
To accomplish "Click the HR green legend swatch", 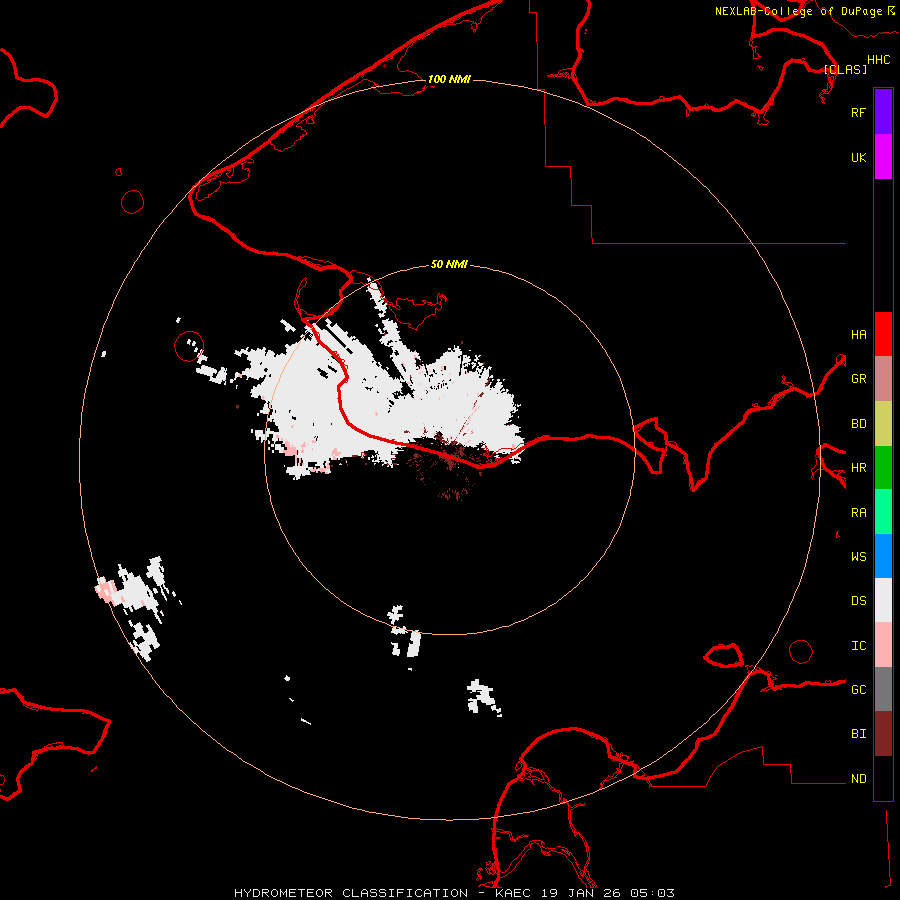I will tap(883, 468).
